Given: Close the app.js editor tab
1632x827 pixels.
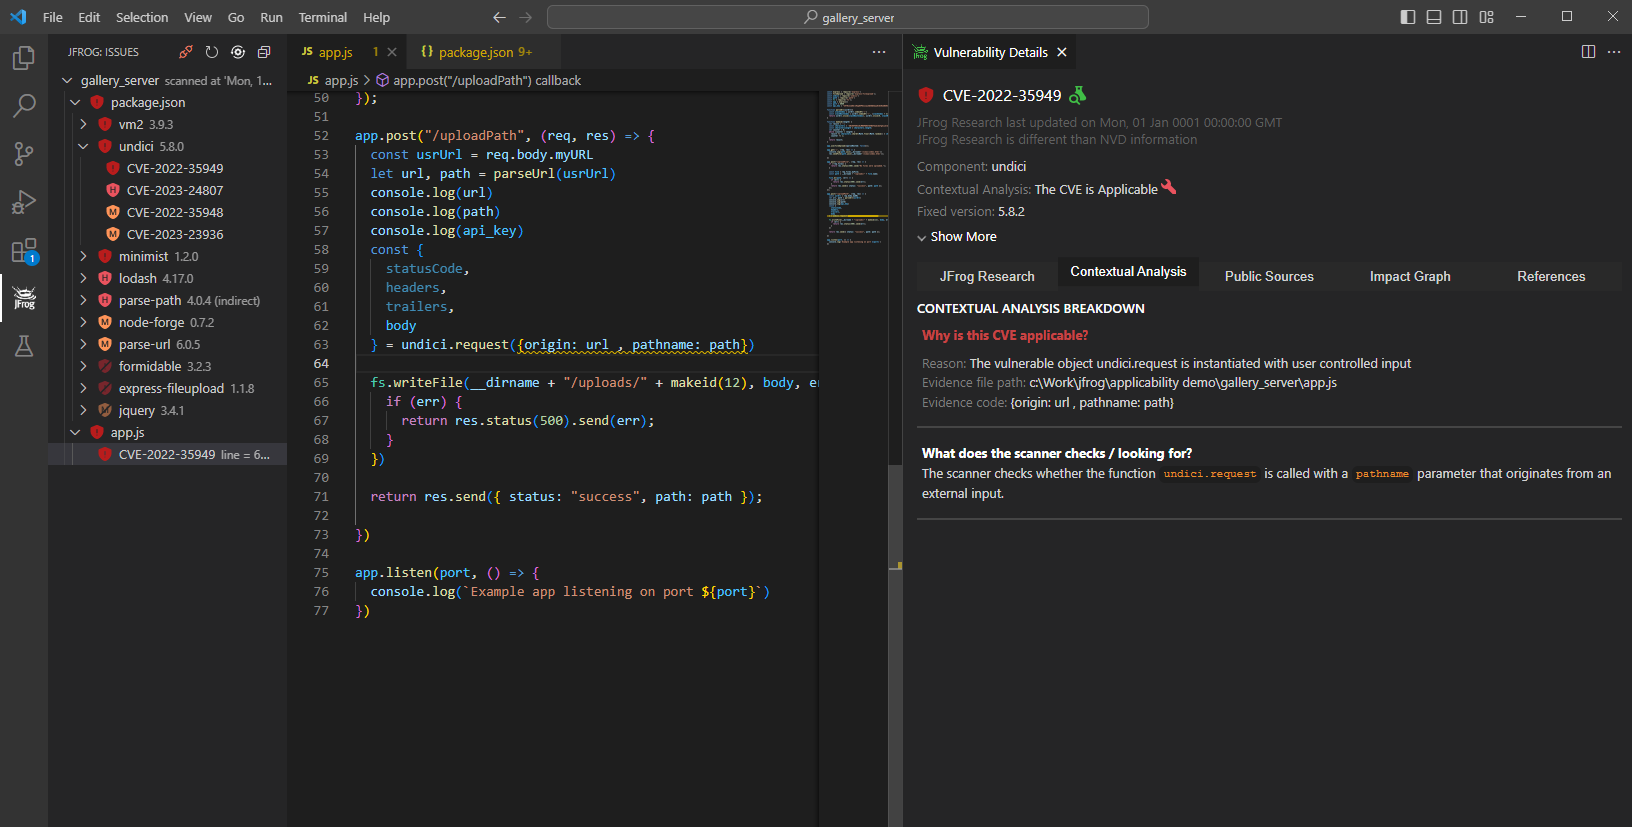Looking at the screenshot, I should click(x=392, y=52).
